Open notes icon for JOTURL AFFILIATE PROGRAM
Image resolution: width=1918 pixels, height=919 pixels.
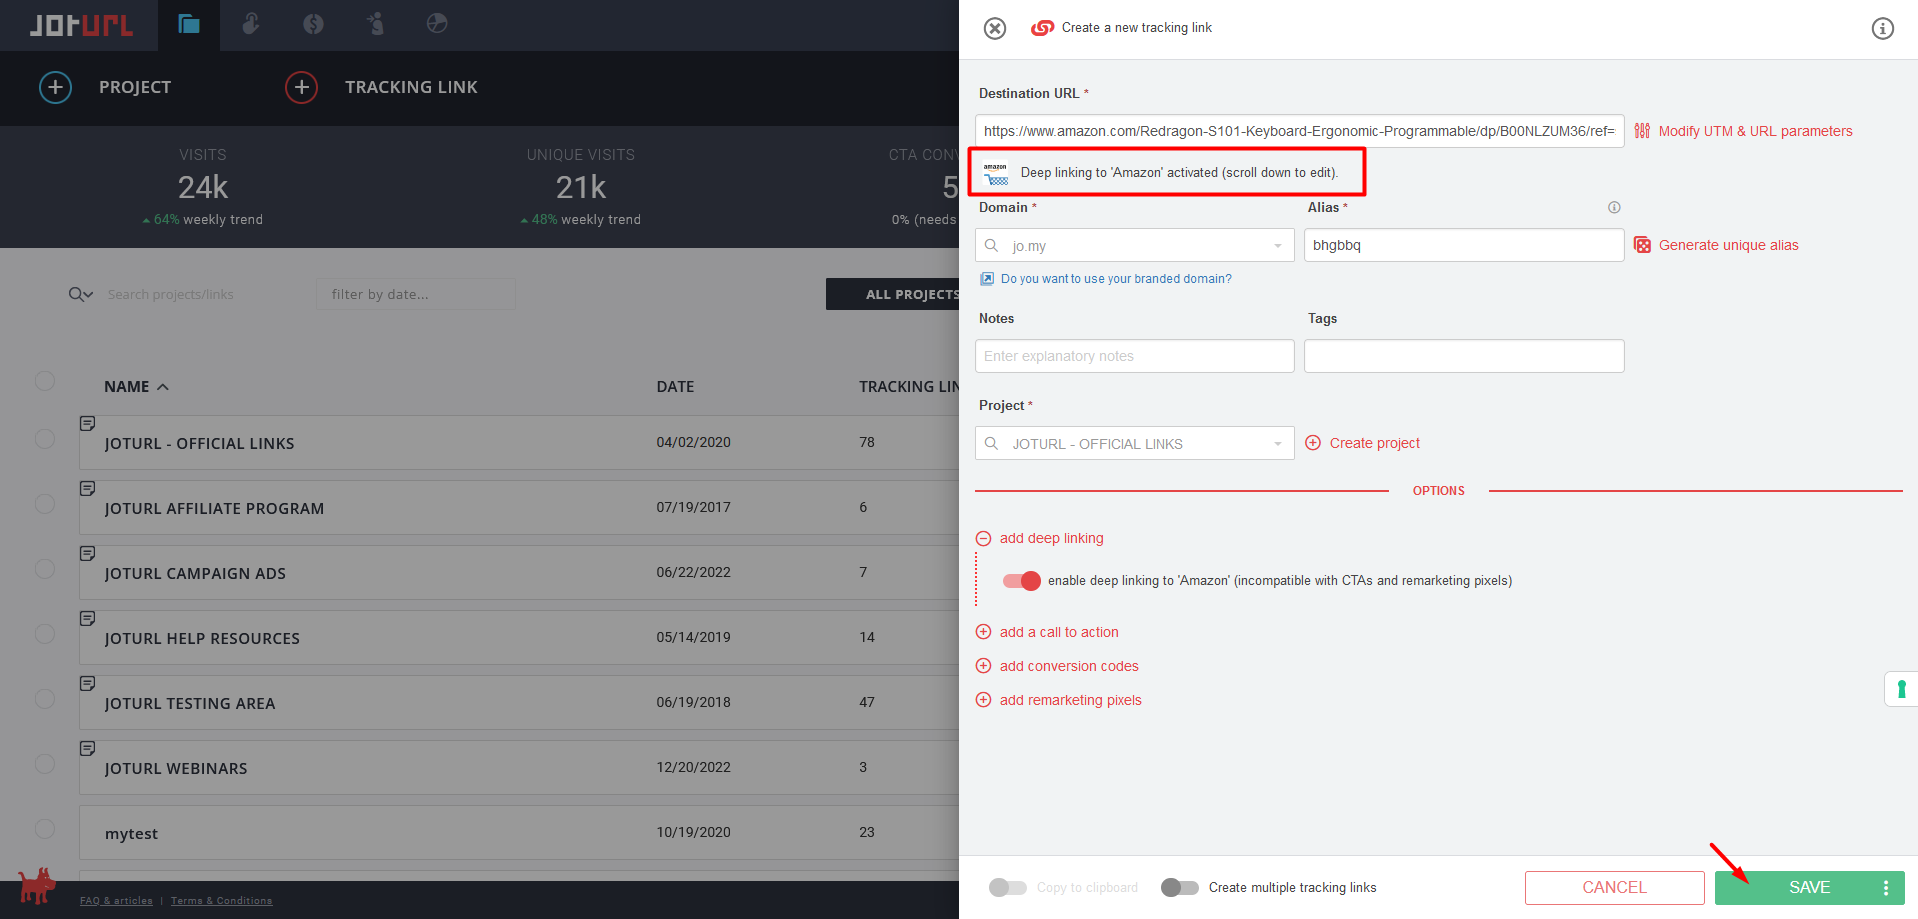[x=88, y=489]
